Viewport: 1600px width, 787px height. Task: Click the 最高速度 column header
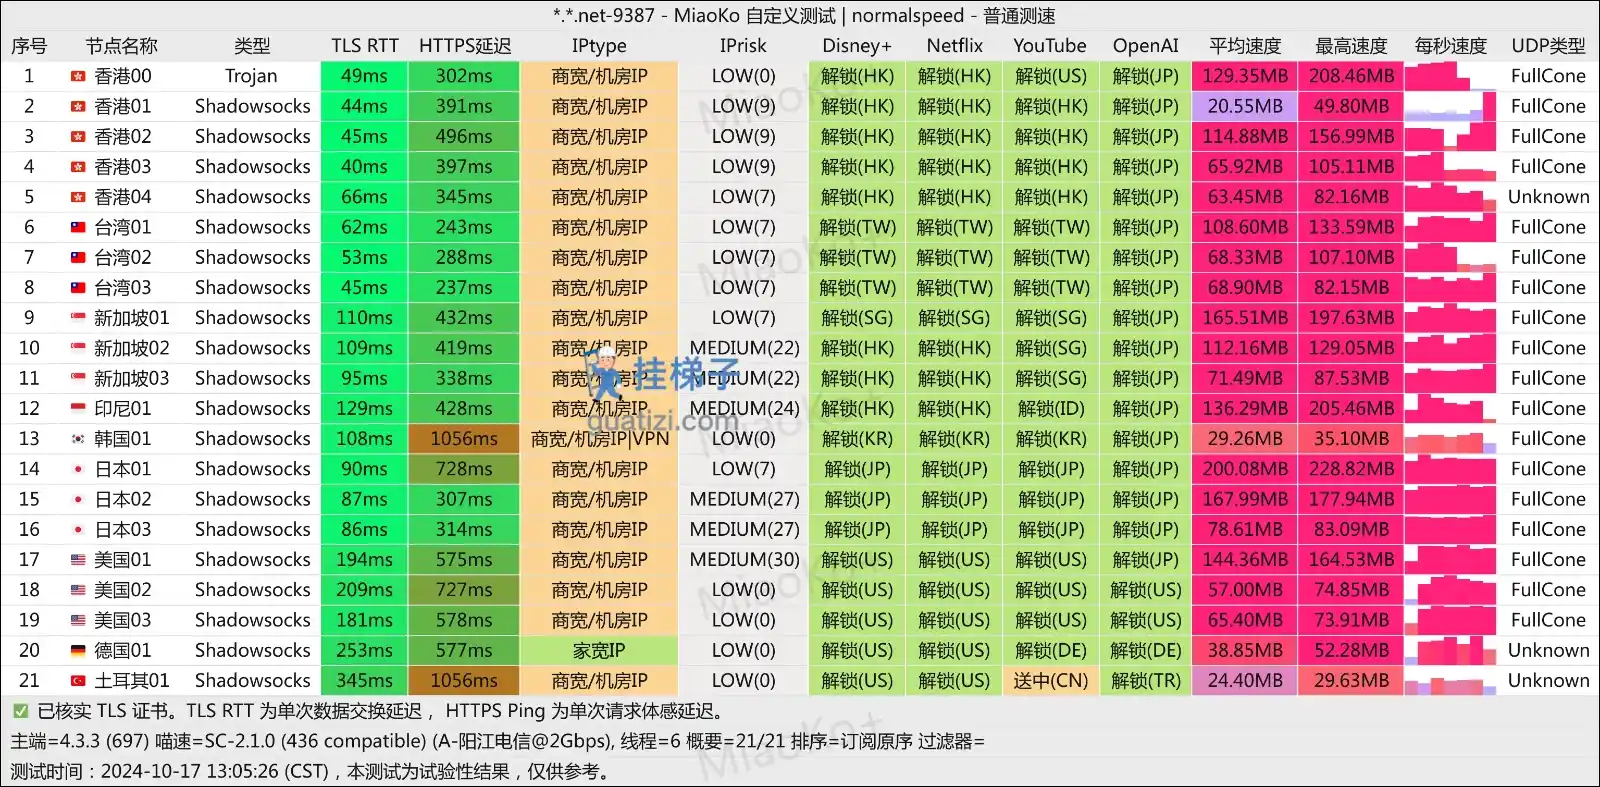tap(1351, 46)
